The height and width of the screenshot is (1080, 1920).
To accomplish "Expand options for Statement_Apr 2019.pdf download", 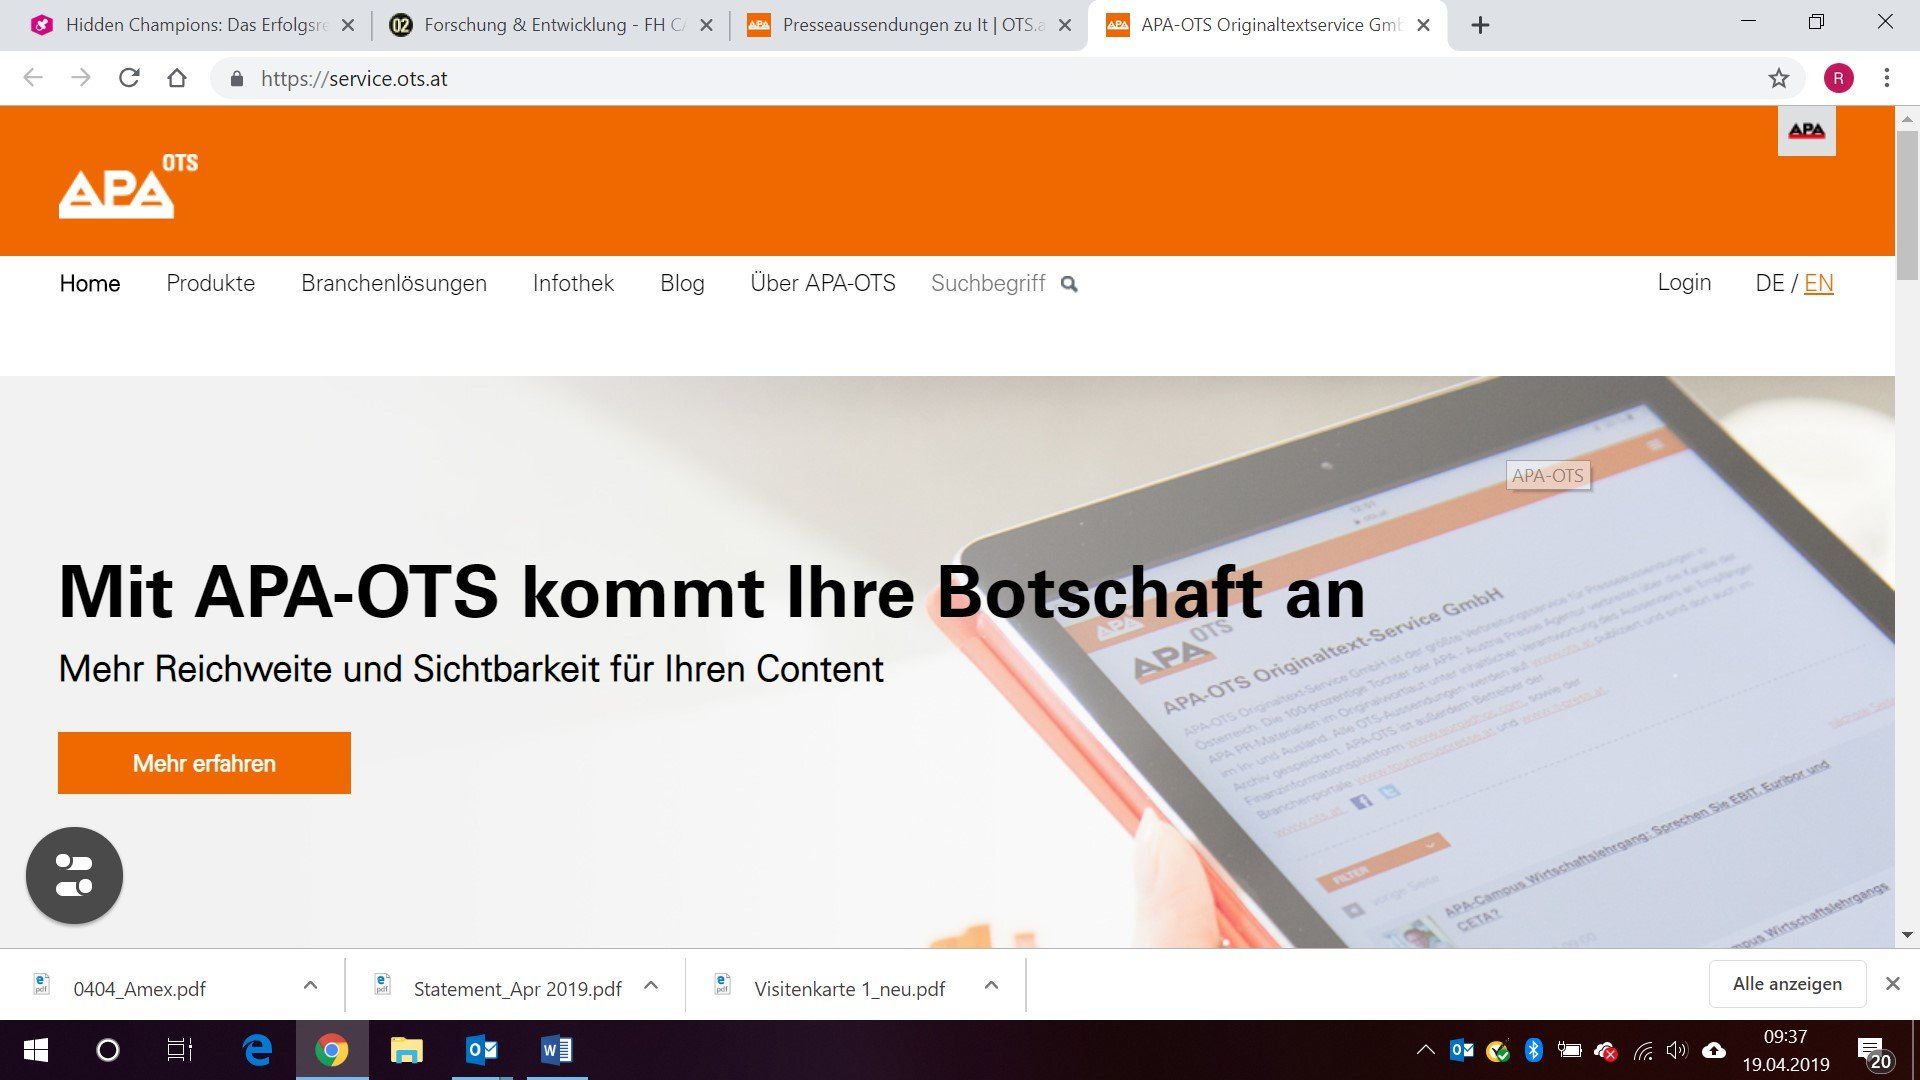I will point(651,986).
